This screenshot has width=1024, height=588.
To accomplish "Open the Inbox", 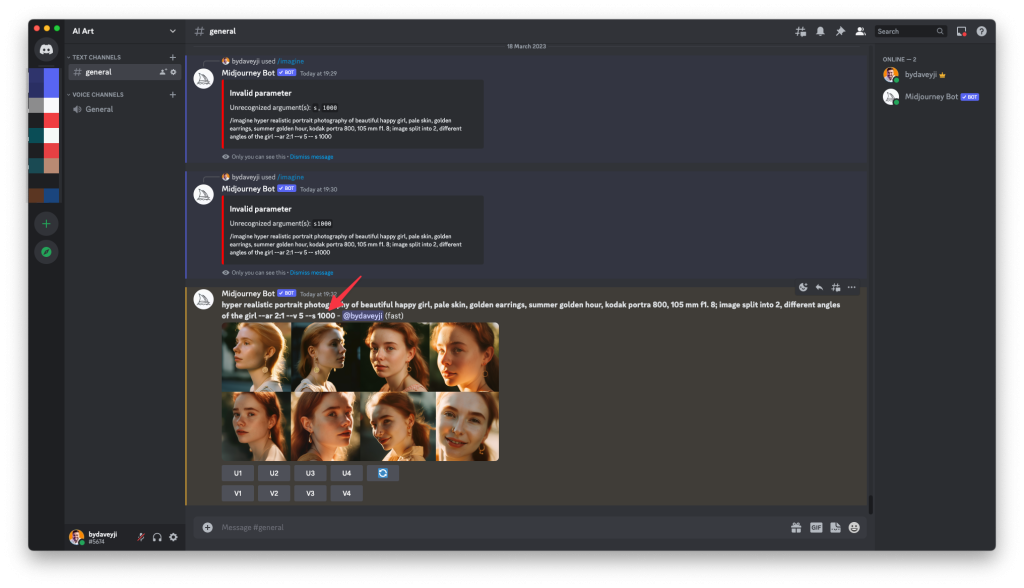I will tap(961, 31).
